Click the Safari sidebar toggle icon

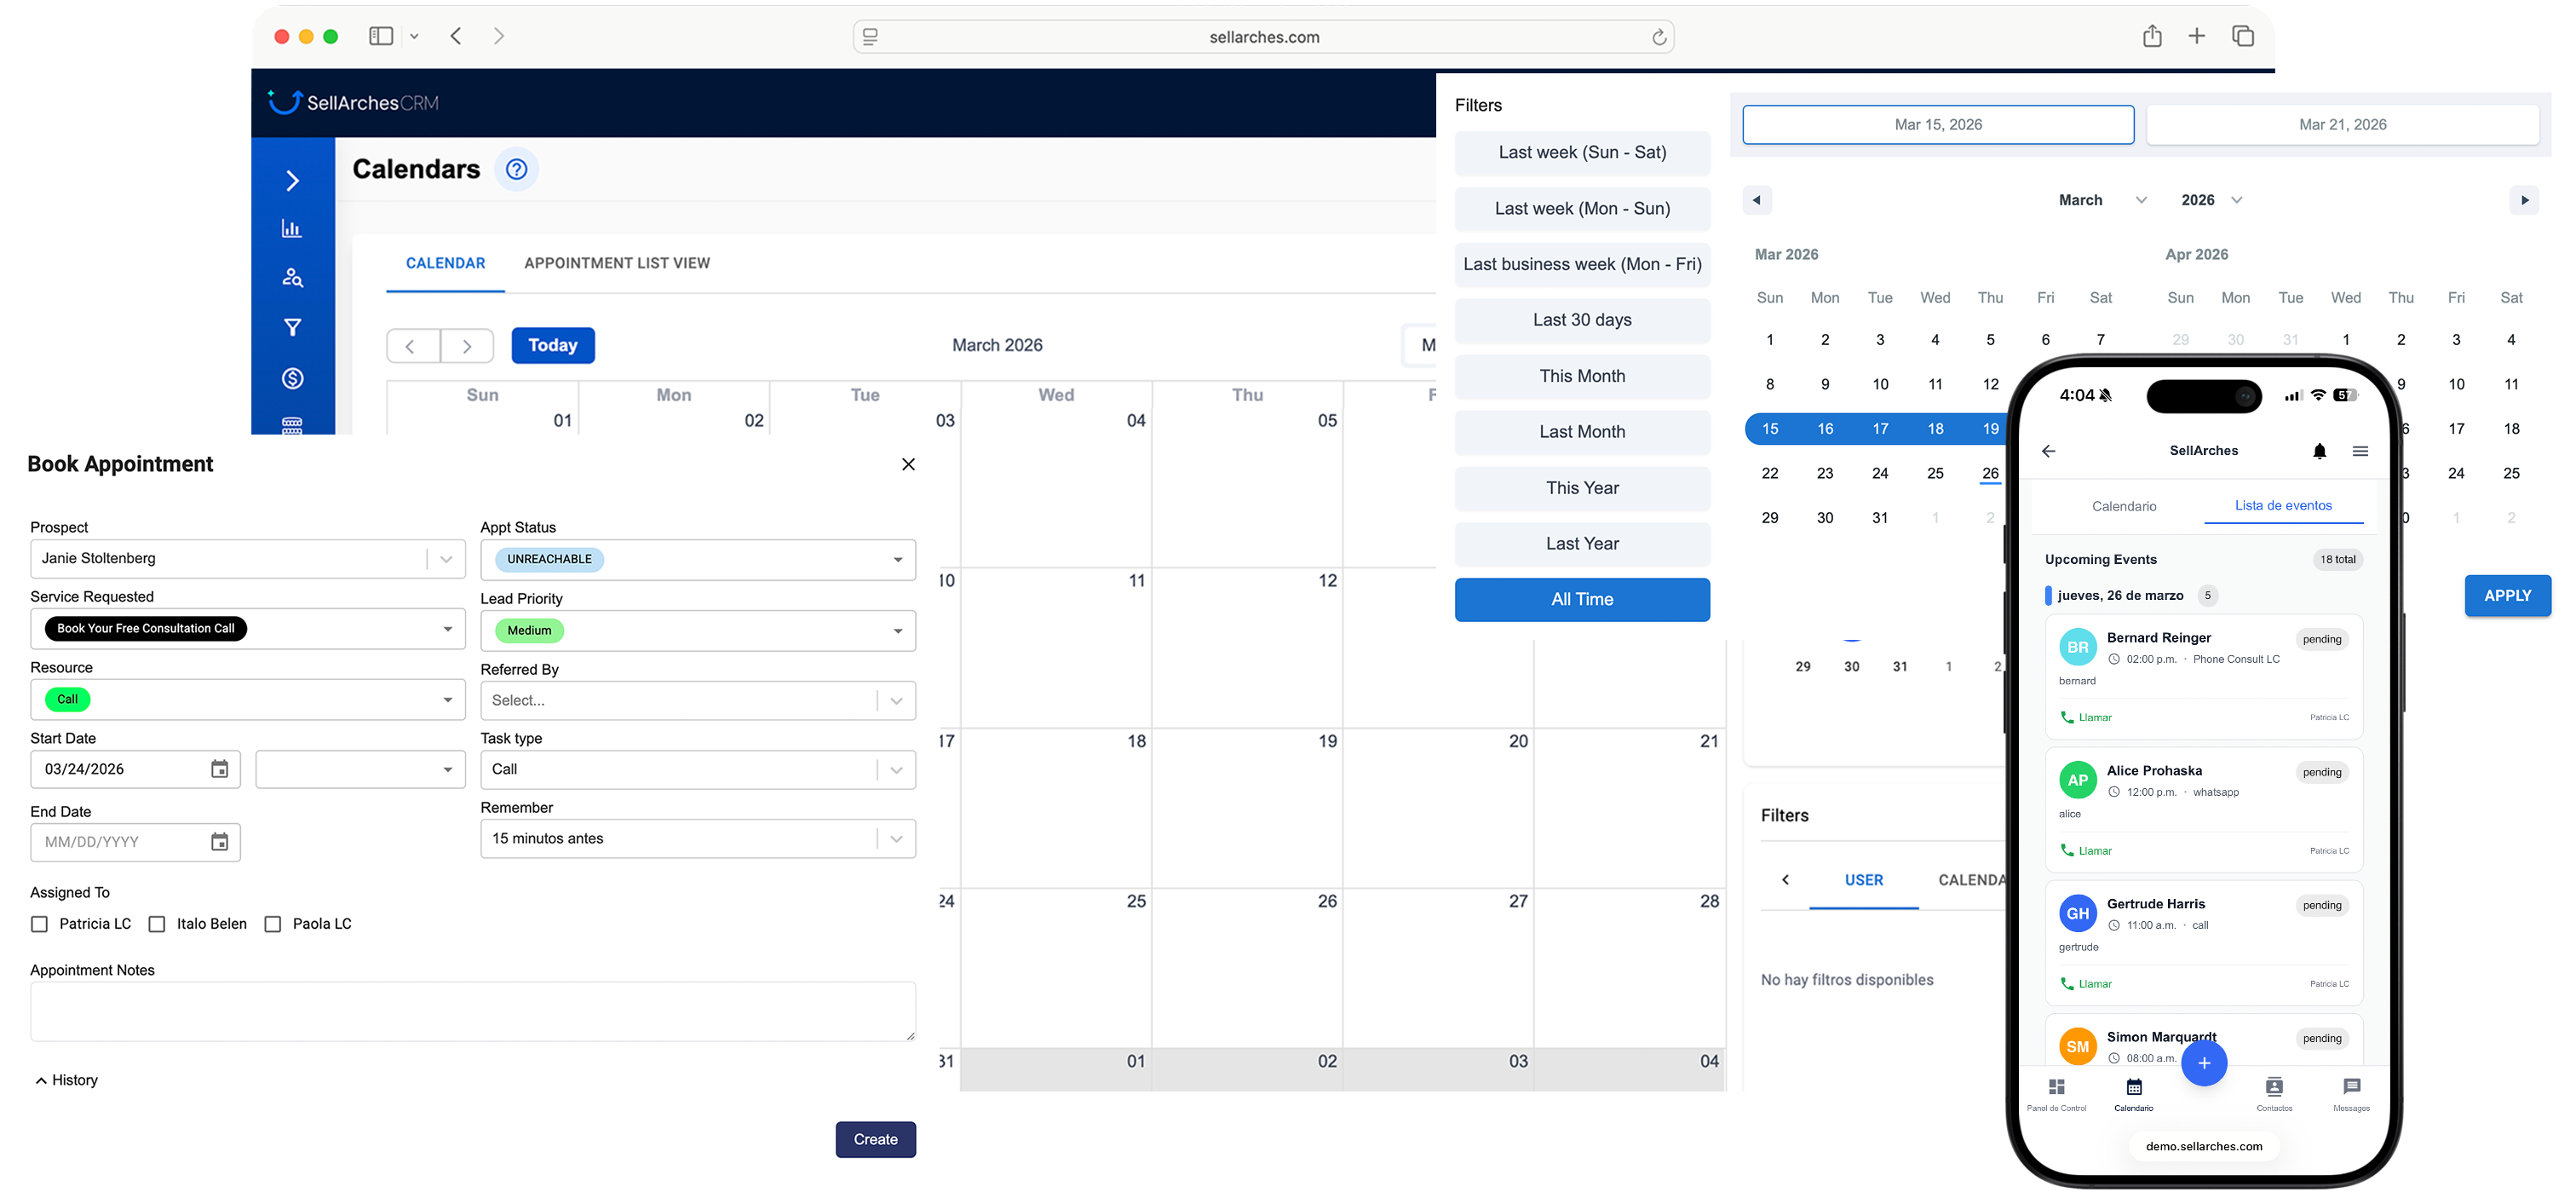[381, 37]
